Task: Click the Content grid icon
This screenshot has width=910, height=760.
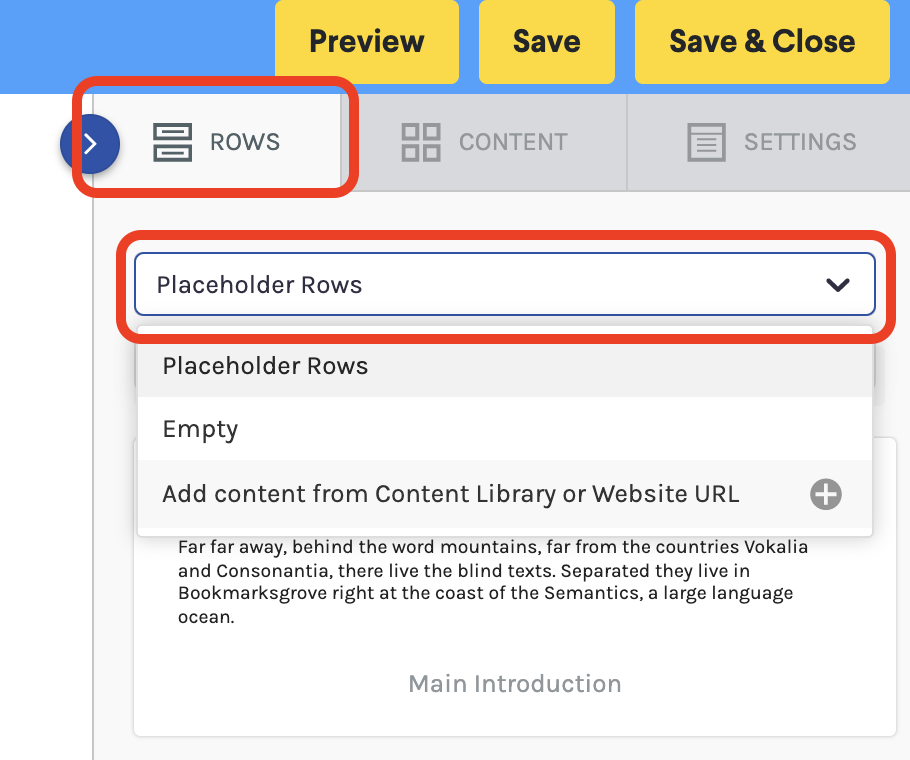Action: pos(421,142)
